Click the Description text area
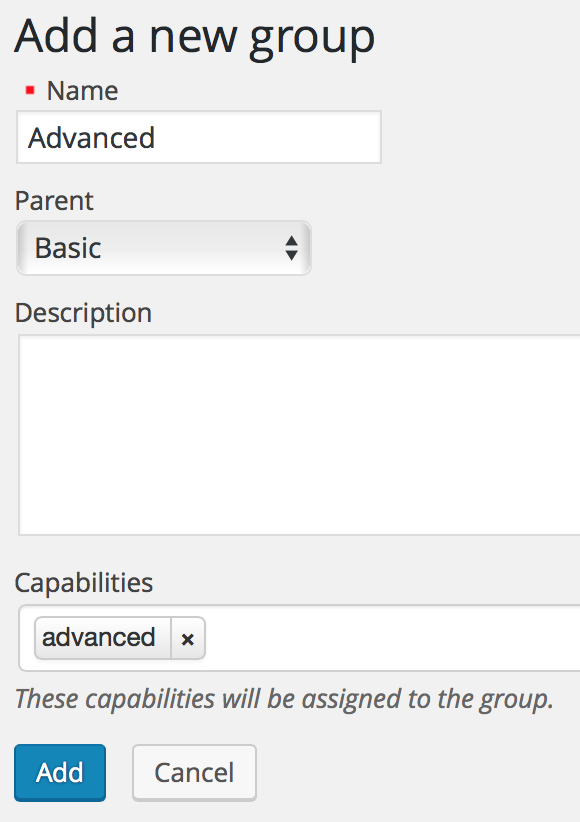This screenshot has width=580, height=822. (x=290, y=430)
